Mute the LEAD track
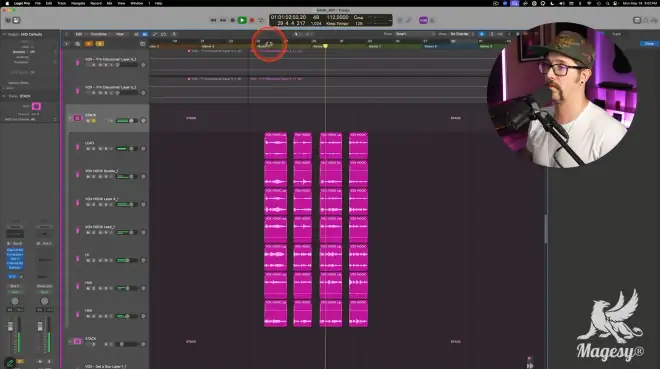The height and width of the screenshot is (369, 660). coord(88,149)
